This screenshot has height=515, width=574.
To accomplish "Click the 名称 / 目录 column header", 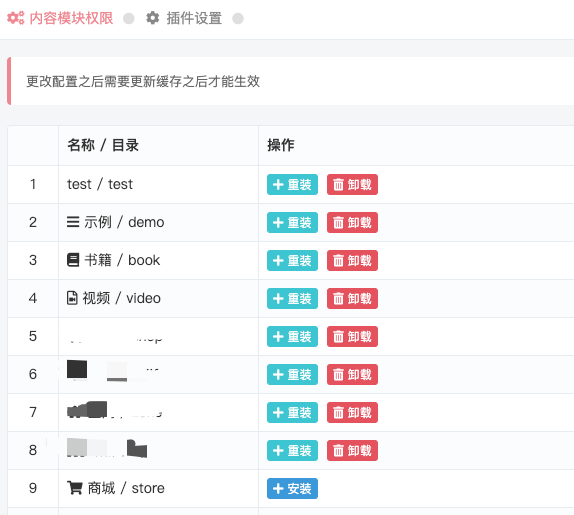I will click(103, 145).
